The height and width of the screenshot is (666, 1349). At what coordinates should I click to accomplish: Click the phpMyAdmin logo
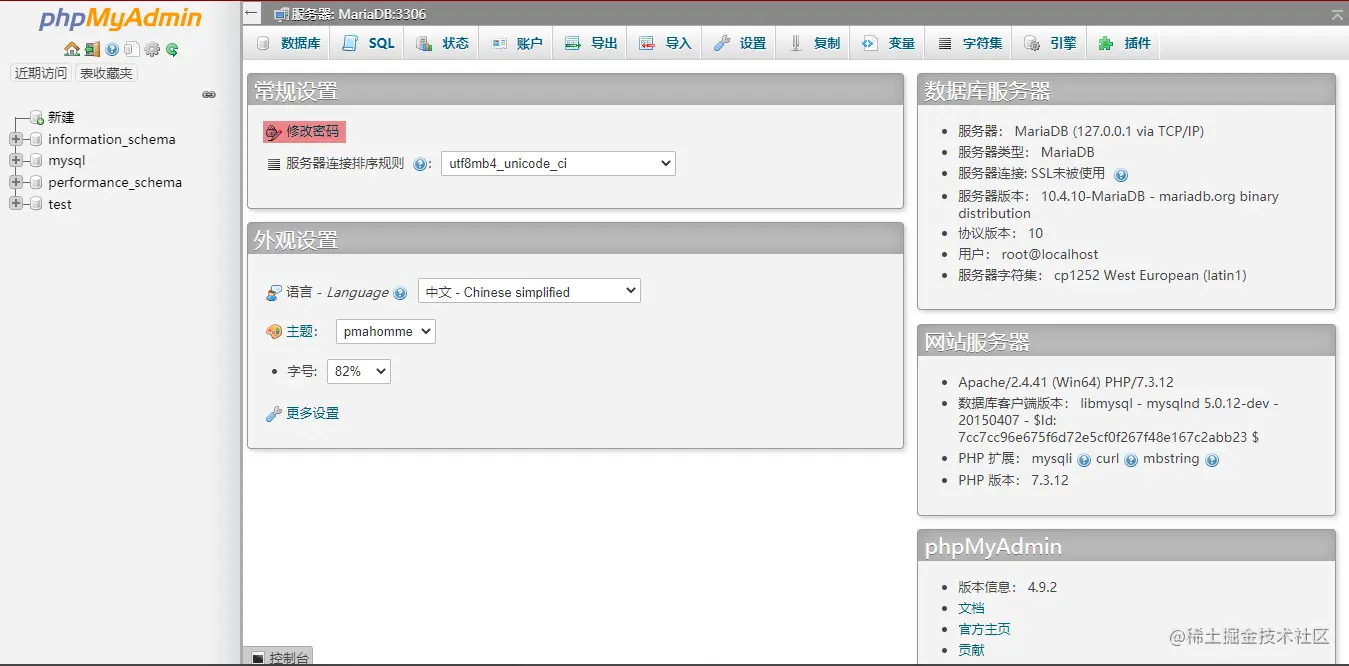(x=120, y=20)
